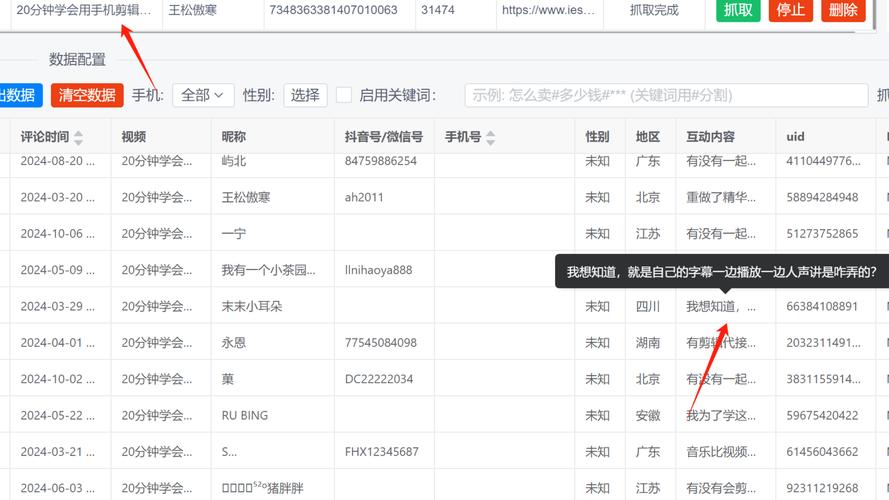Click the 互动内容 column header
The height and width of the screenshot is (500, 889).
[x=710, y=137]
